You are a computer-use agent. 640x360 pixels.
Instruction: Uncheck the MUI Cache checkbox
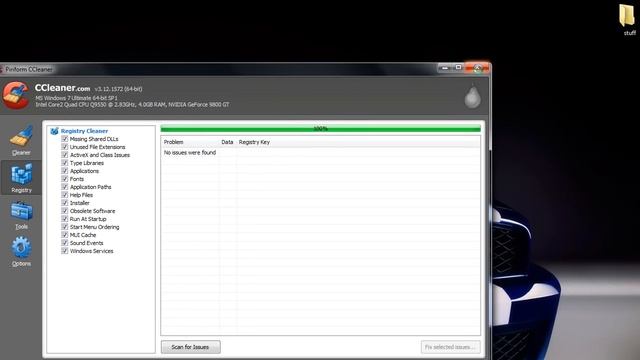click(64, 235)
